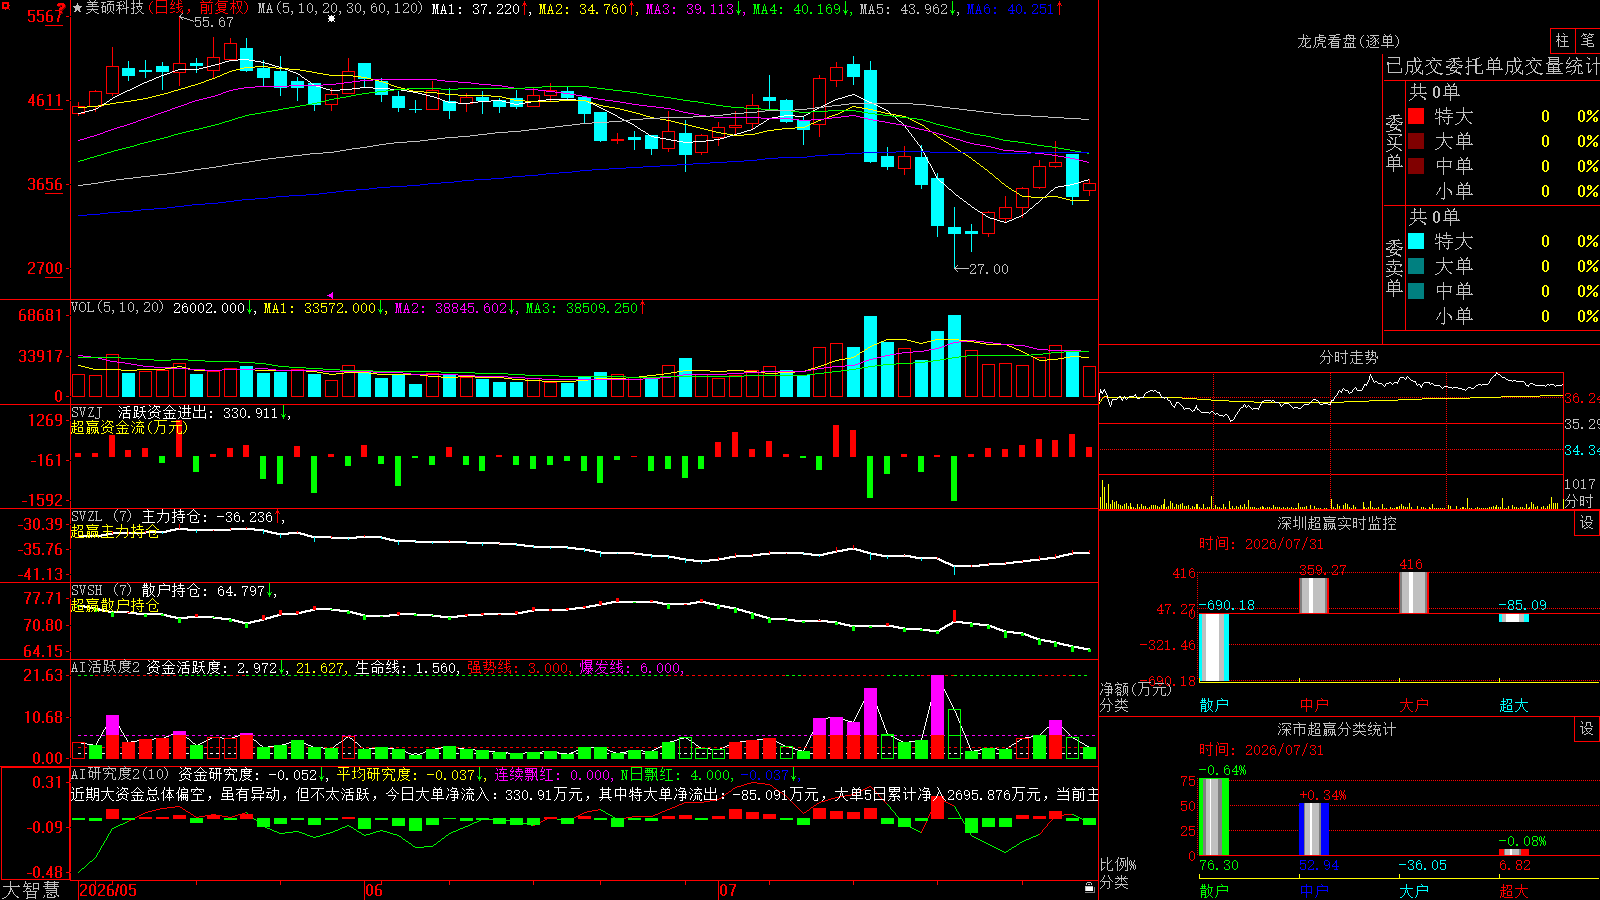This screenshot has width=1600, height=900.
Task: Switch 龙虎看盘 to 笔 view
Action: point(1587,40)
